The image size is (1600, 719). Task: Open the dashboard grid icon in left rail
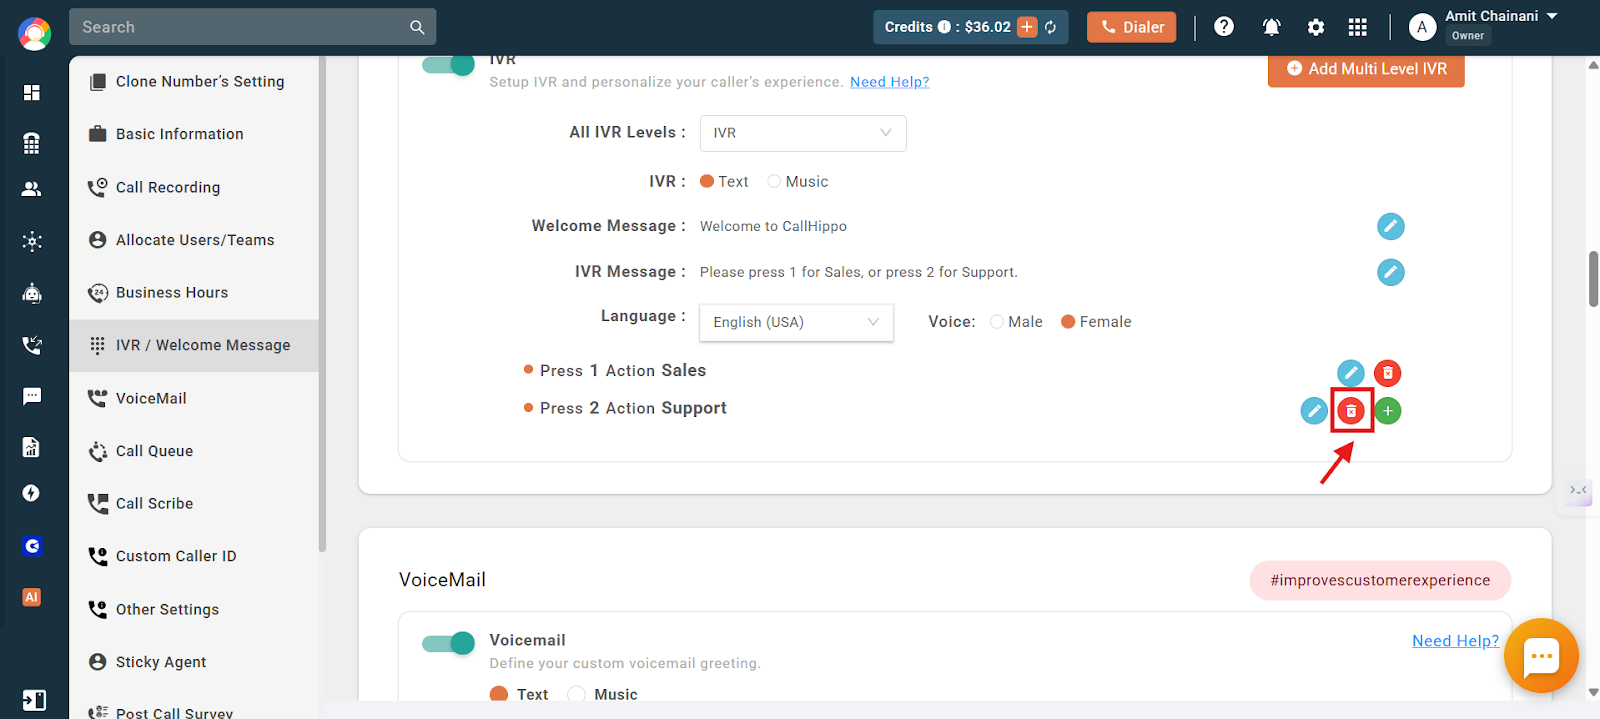[32, 93]
